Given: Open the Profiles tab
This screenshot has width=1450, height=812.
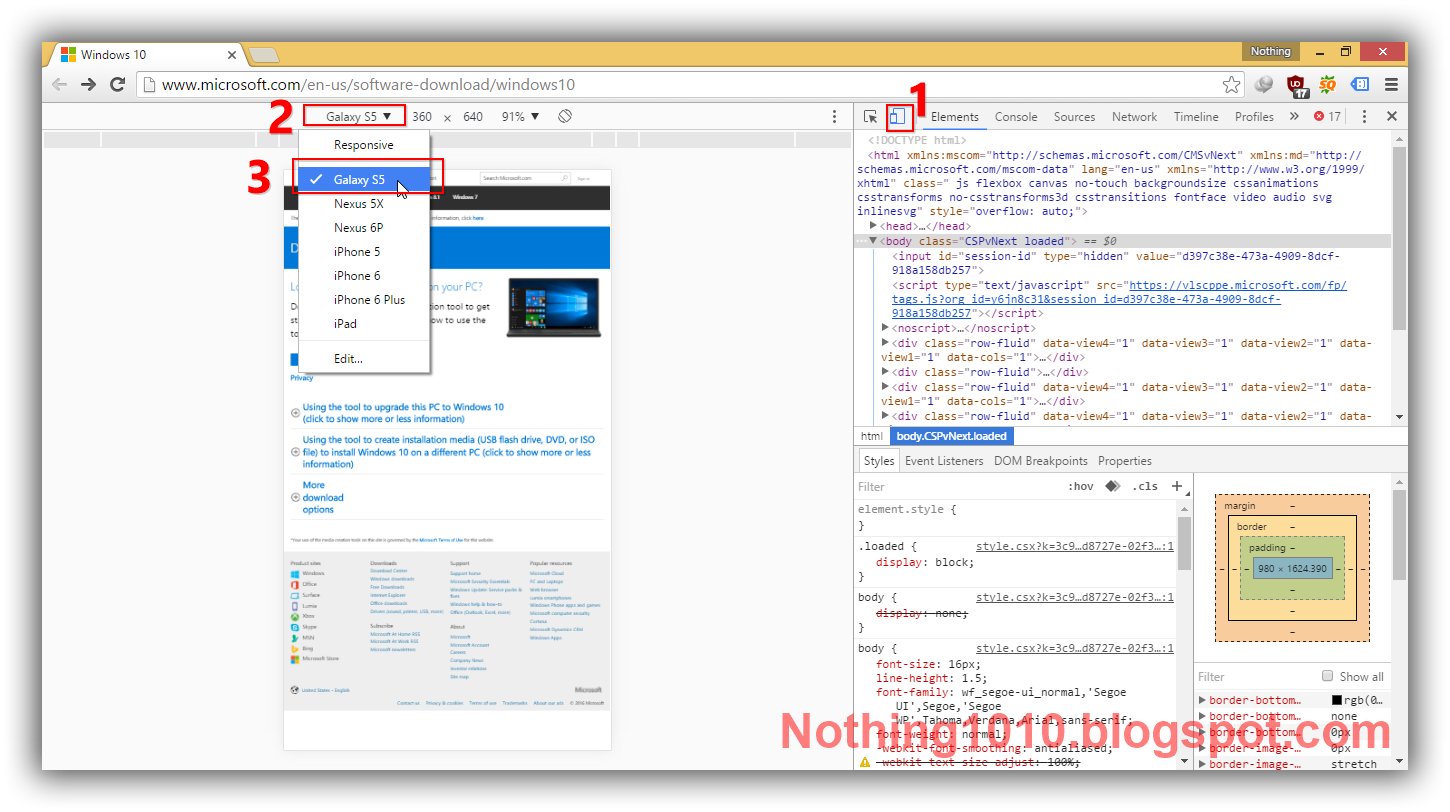Looking at the screenshot, I should [x=1254, y=117].
